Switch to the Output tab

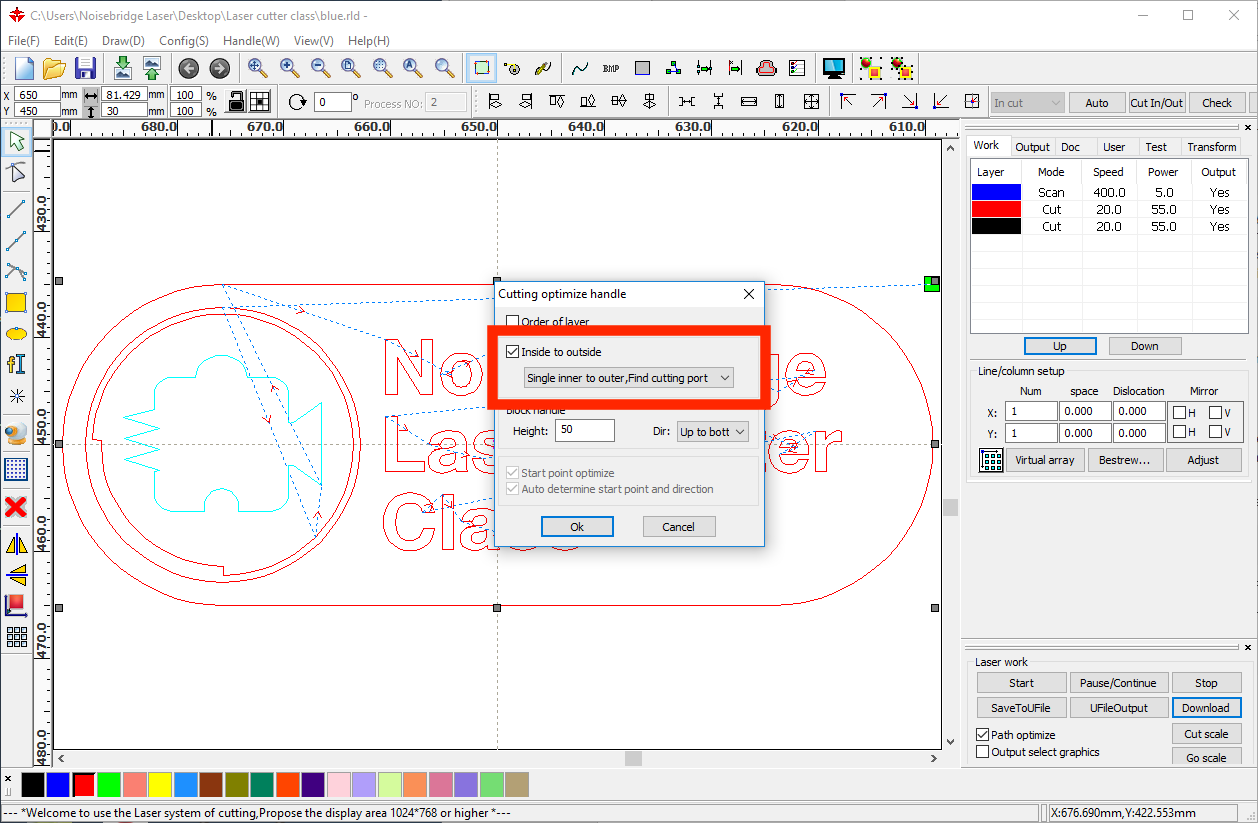pos(1032,147)
